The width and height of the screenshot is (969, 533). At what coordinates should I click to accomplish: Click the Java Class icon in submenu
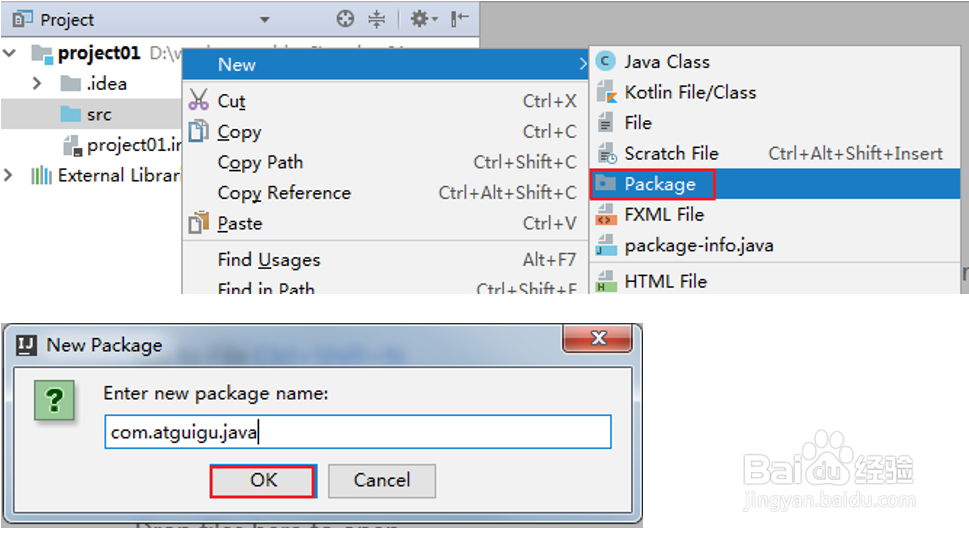[605, 62]
